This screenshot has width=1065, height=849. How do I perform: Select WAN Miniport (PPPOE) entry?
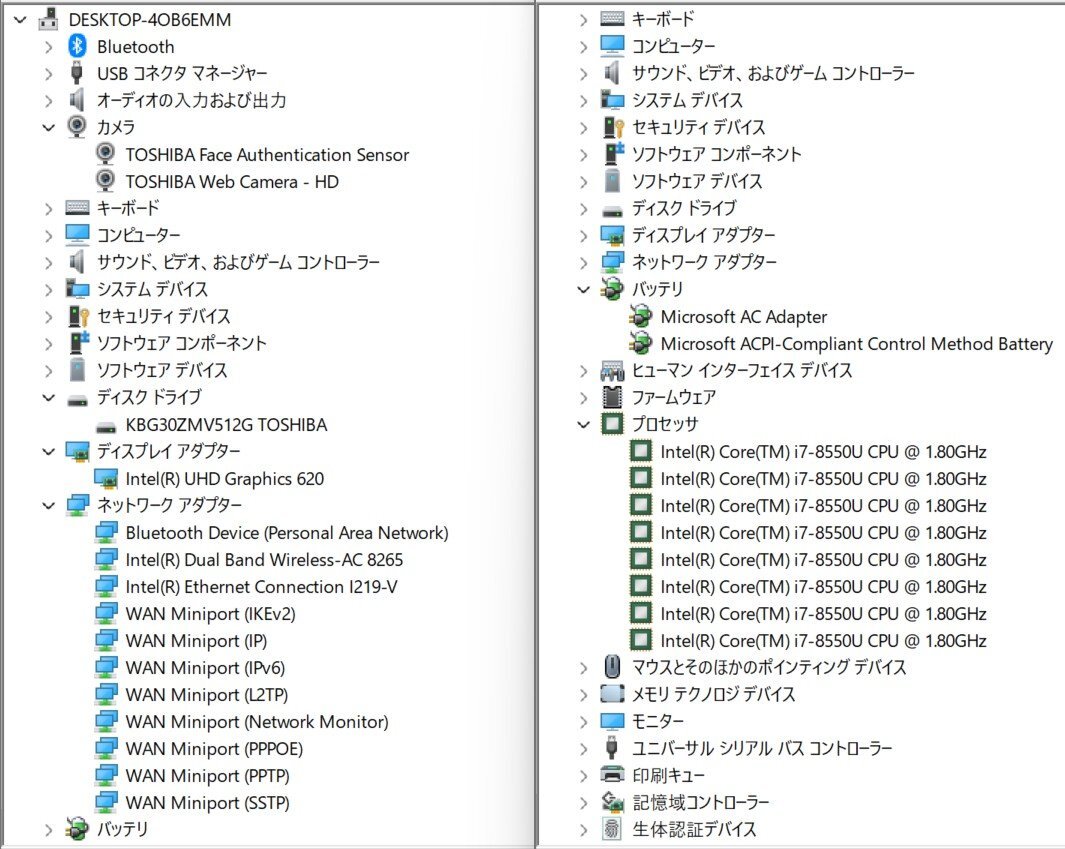click(x=214, y=749)
